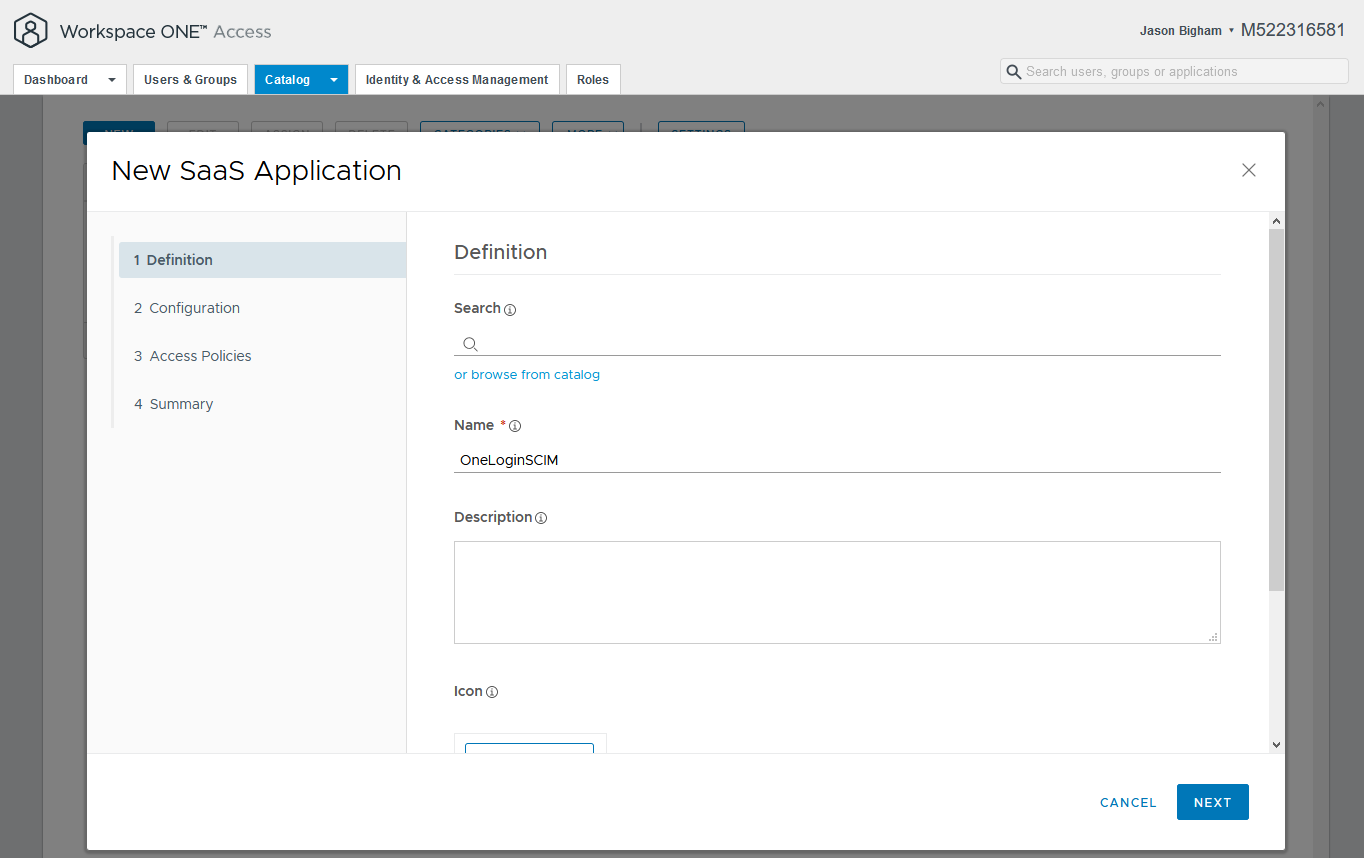Click the info icon next to Description

[x=541, y=517]
